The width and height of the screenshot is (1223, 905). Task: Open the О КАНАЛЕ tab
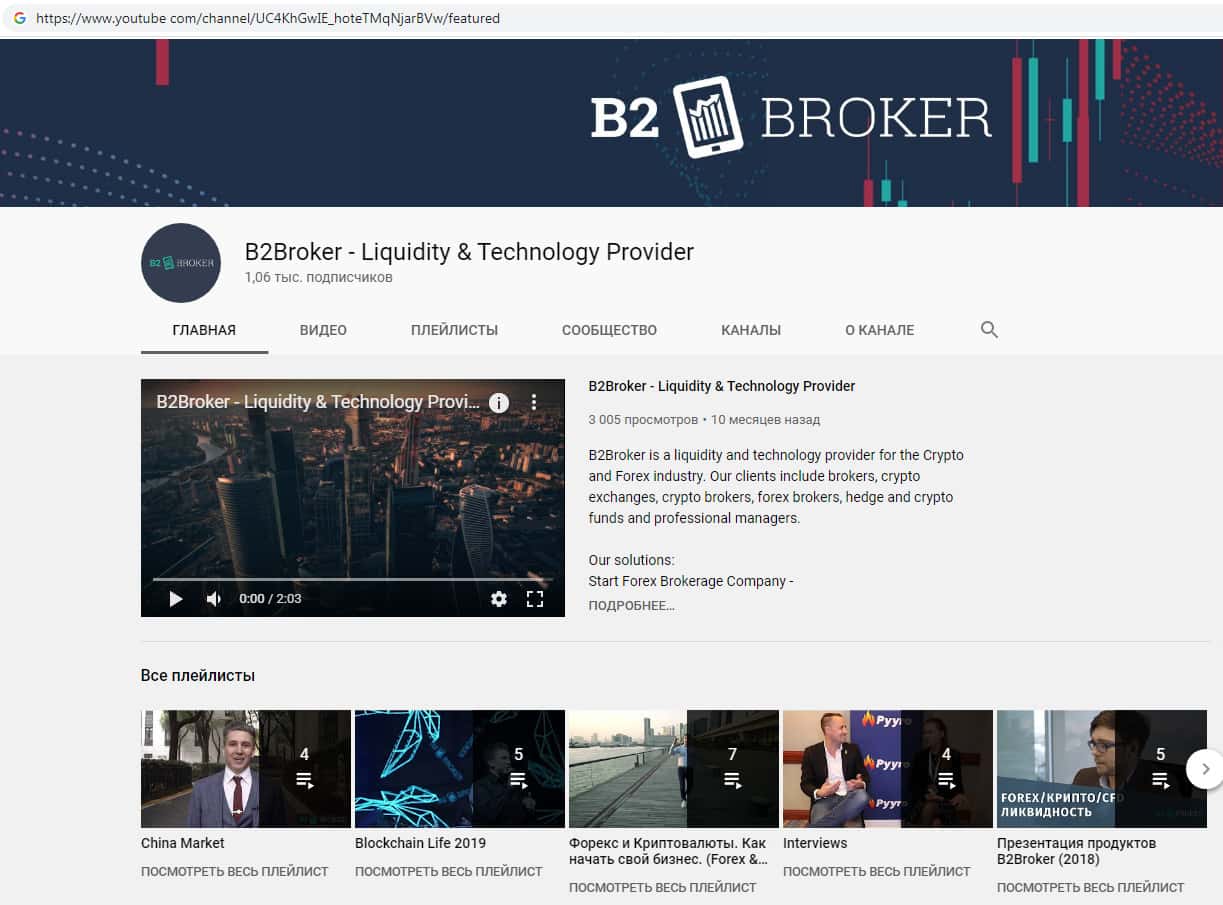click(879, 330)
